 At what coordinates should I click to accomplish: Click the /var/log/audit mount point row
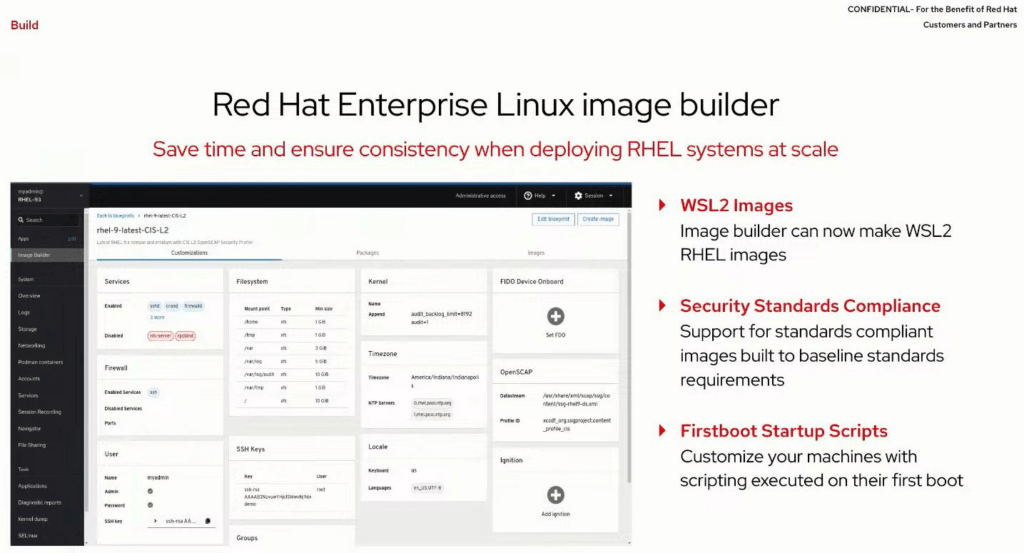pos(291,375)
